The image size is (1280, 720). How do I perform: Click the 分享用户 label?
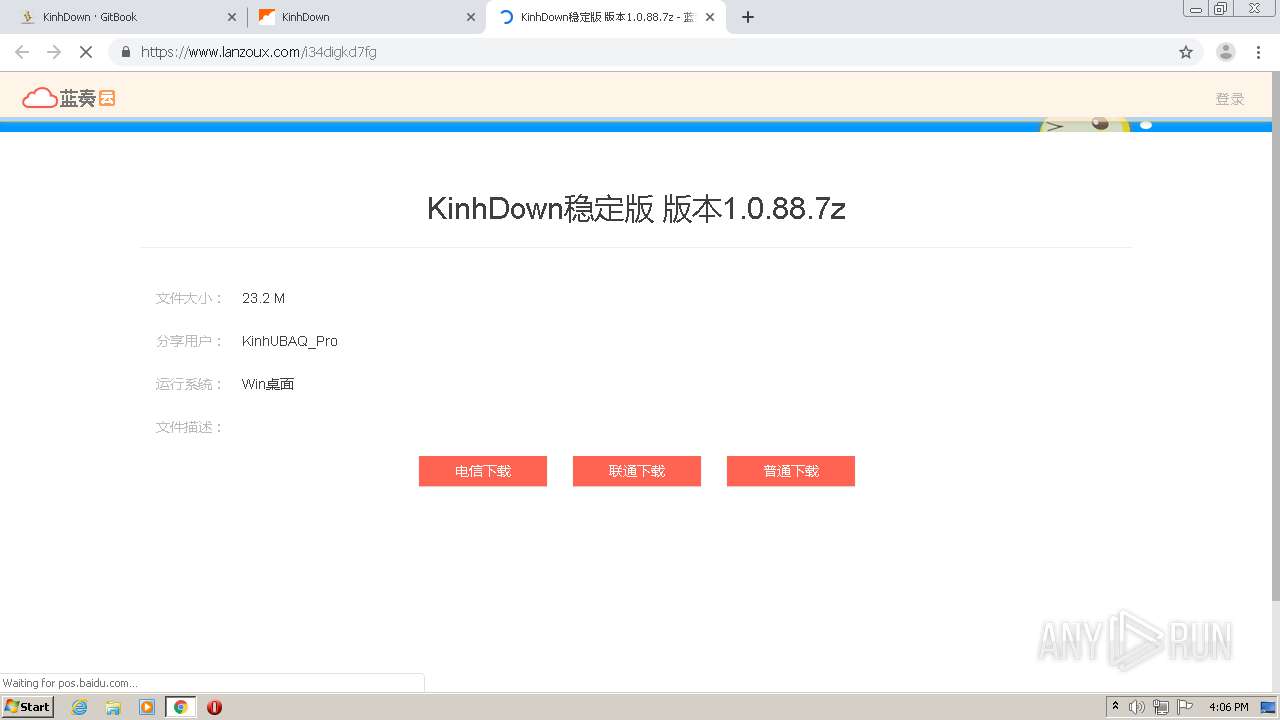(190, 341)
